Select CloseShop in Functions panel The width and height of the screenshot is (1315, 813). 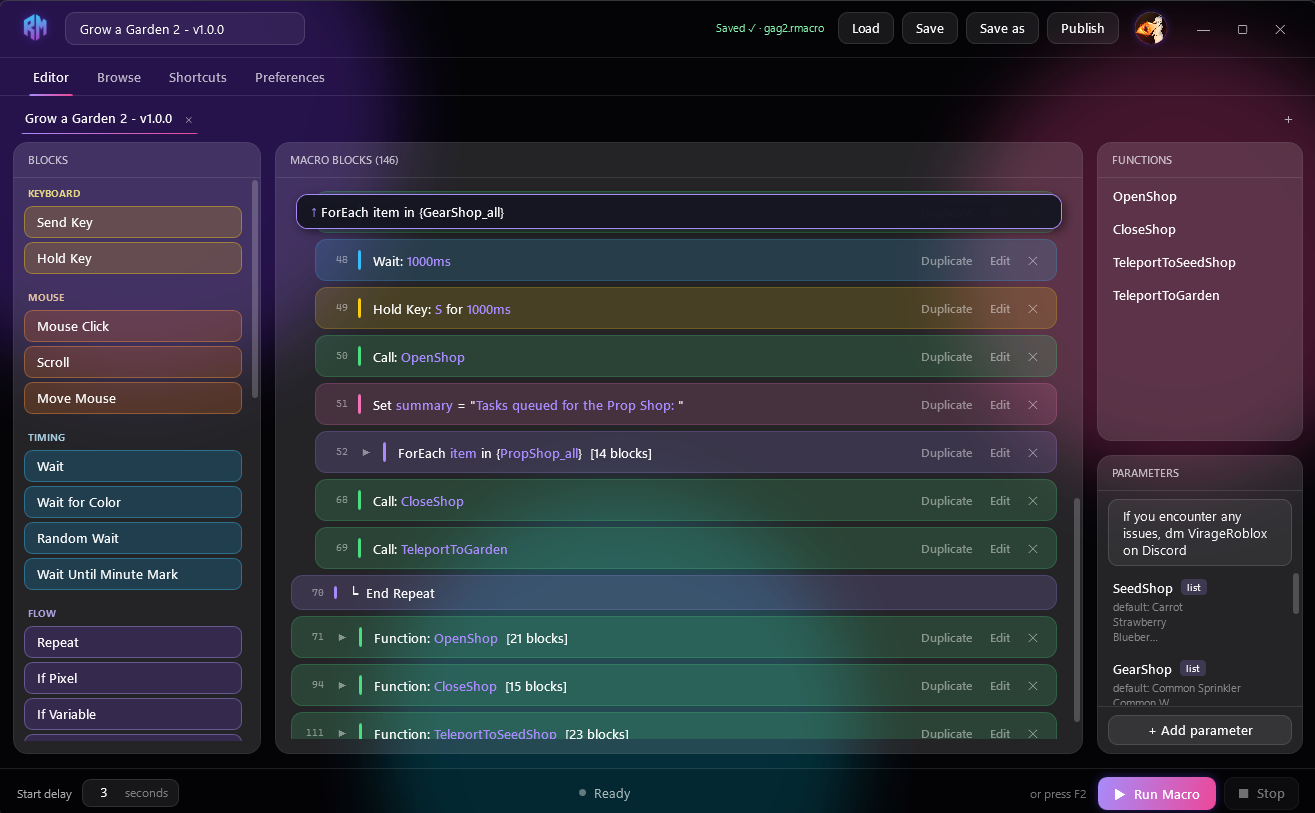point(1144,230)
